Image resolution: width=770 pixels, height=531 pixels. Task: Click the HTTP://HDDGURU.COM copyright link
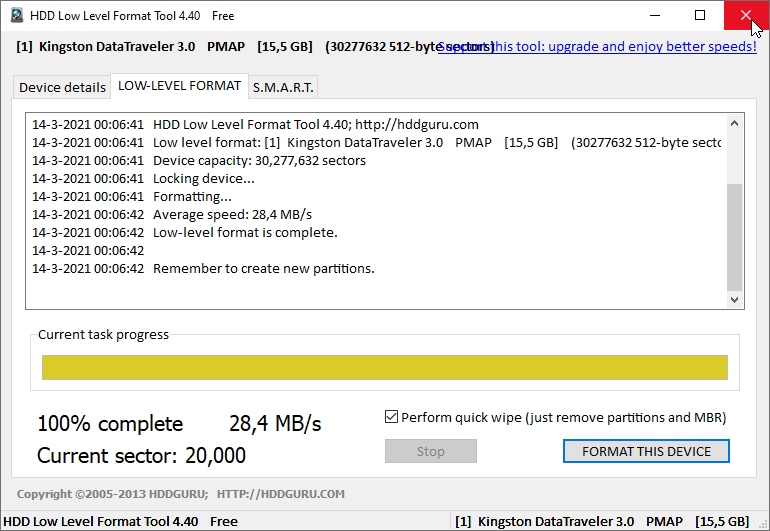click(280, 494)
